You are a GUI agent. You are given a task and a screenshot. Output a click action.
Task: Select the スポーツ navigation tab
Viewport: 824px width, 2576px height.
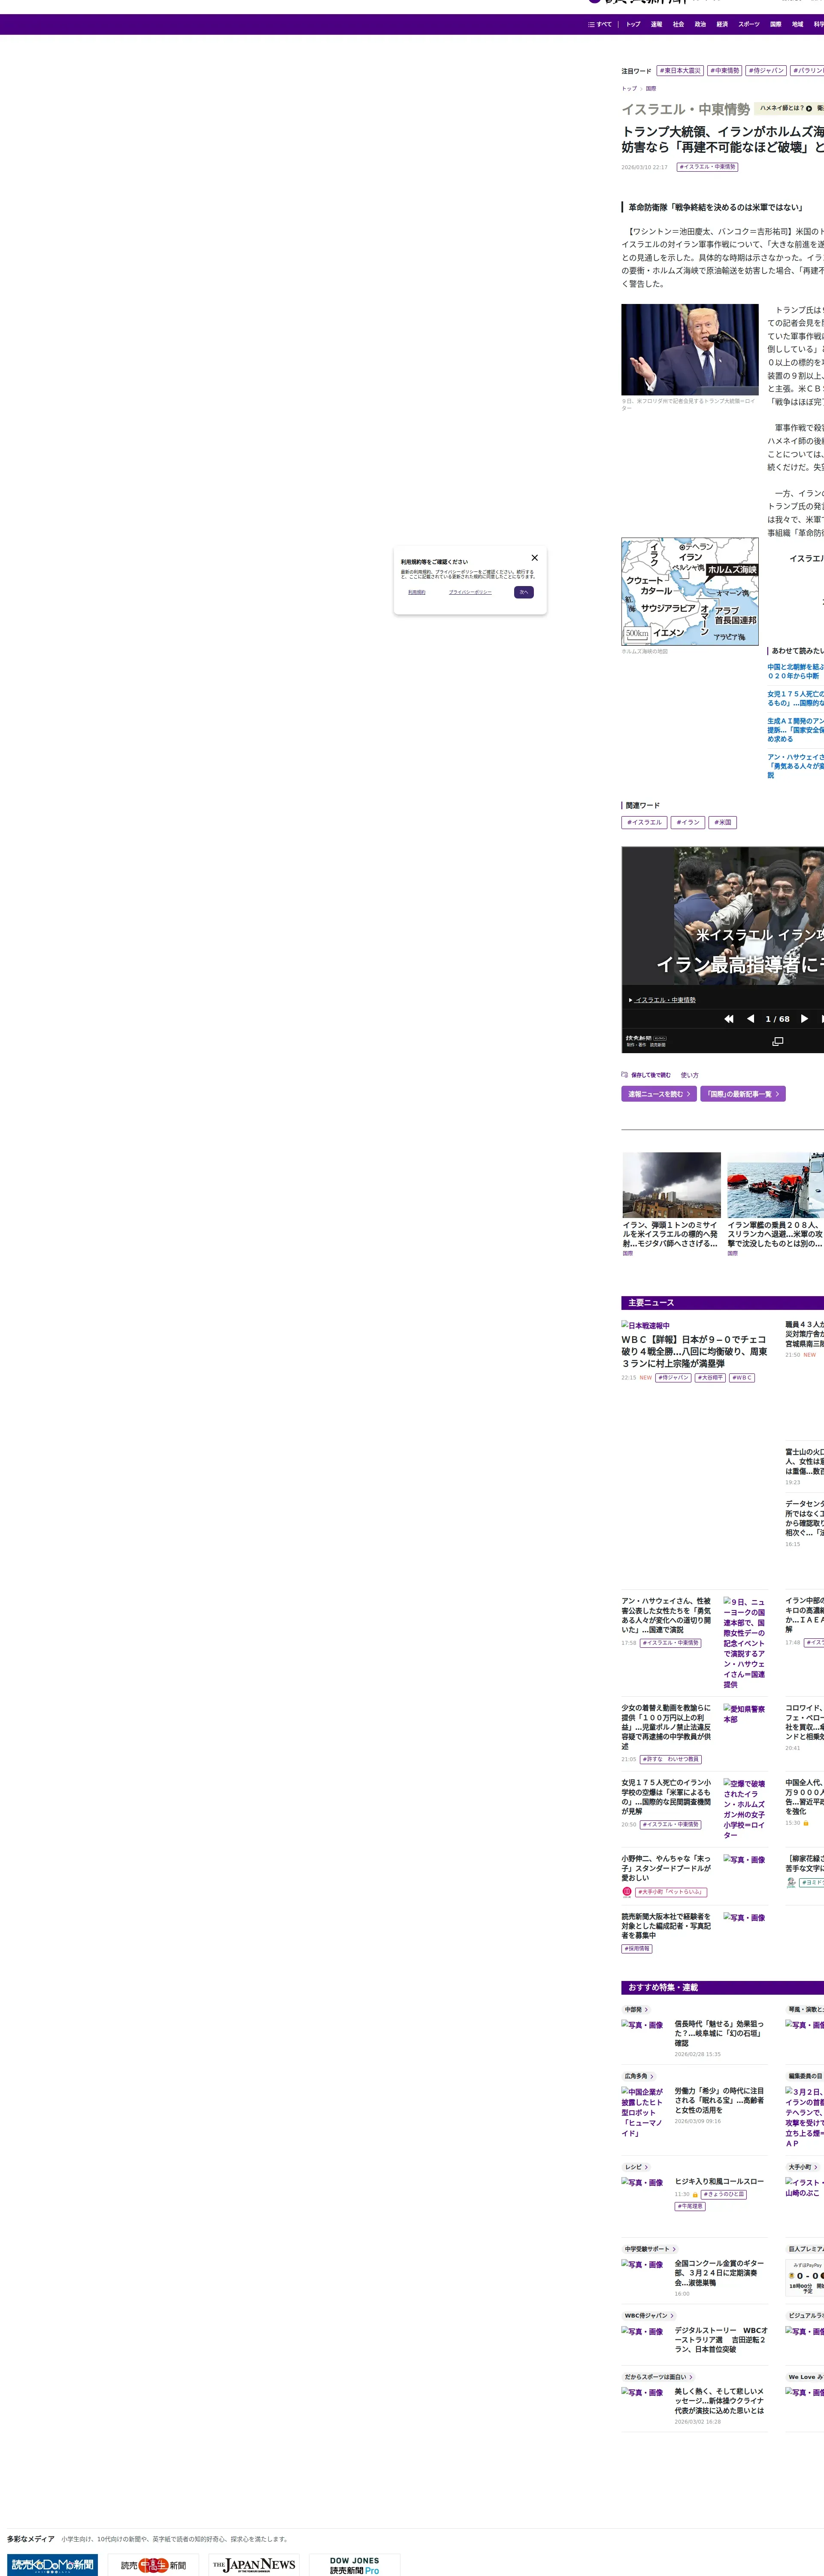748,24
